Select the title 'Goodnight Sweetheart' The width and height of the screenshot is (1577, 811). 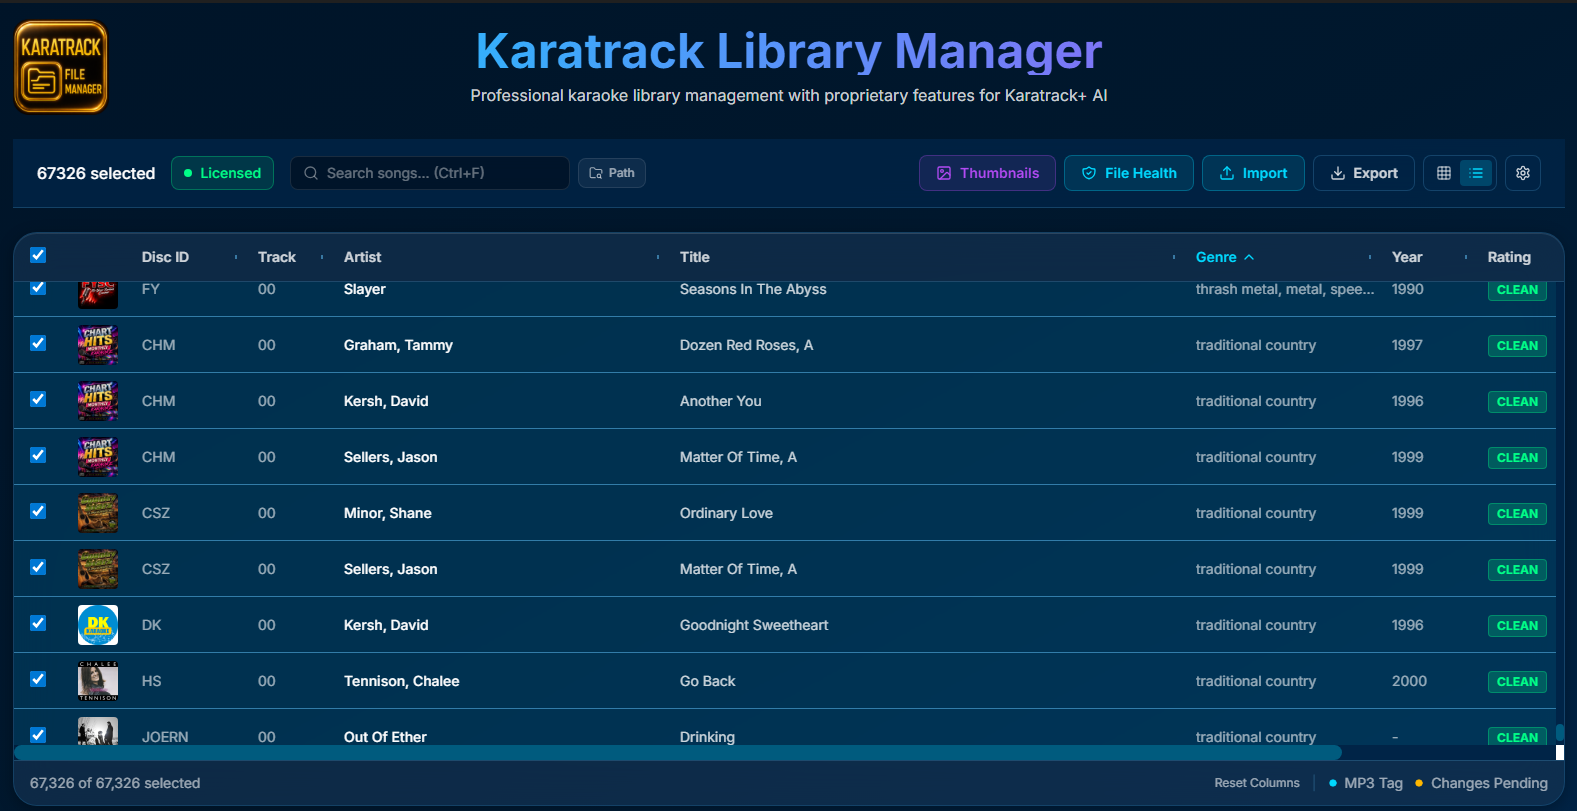[x=754, y=625]
